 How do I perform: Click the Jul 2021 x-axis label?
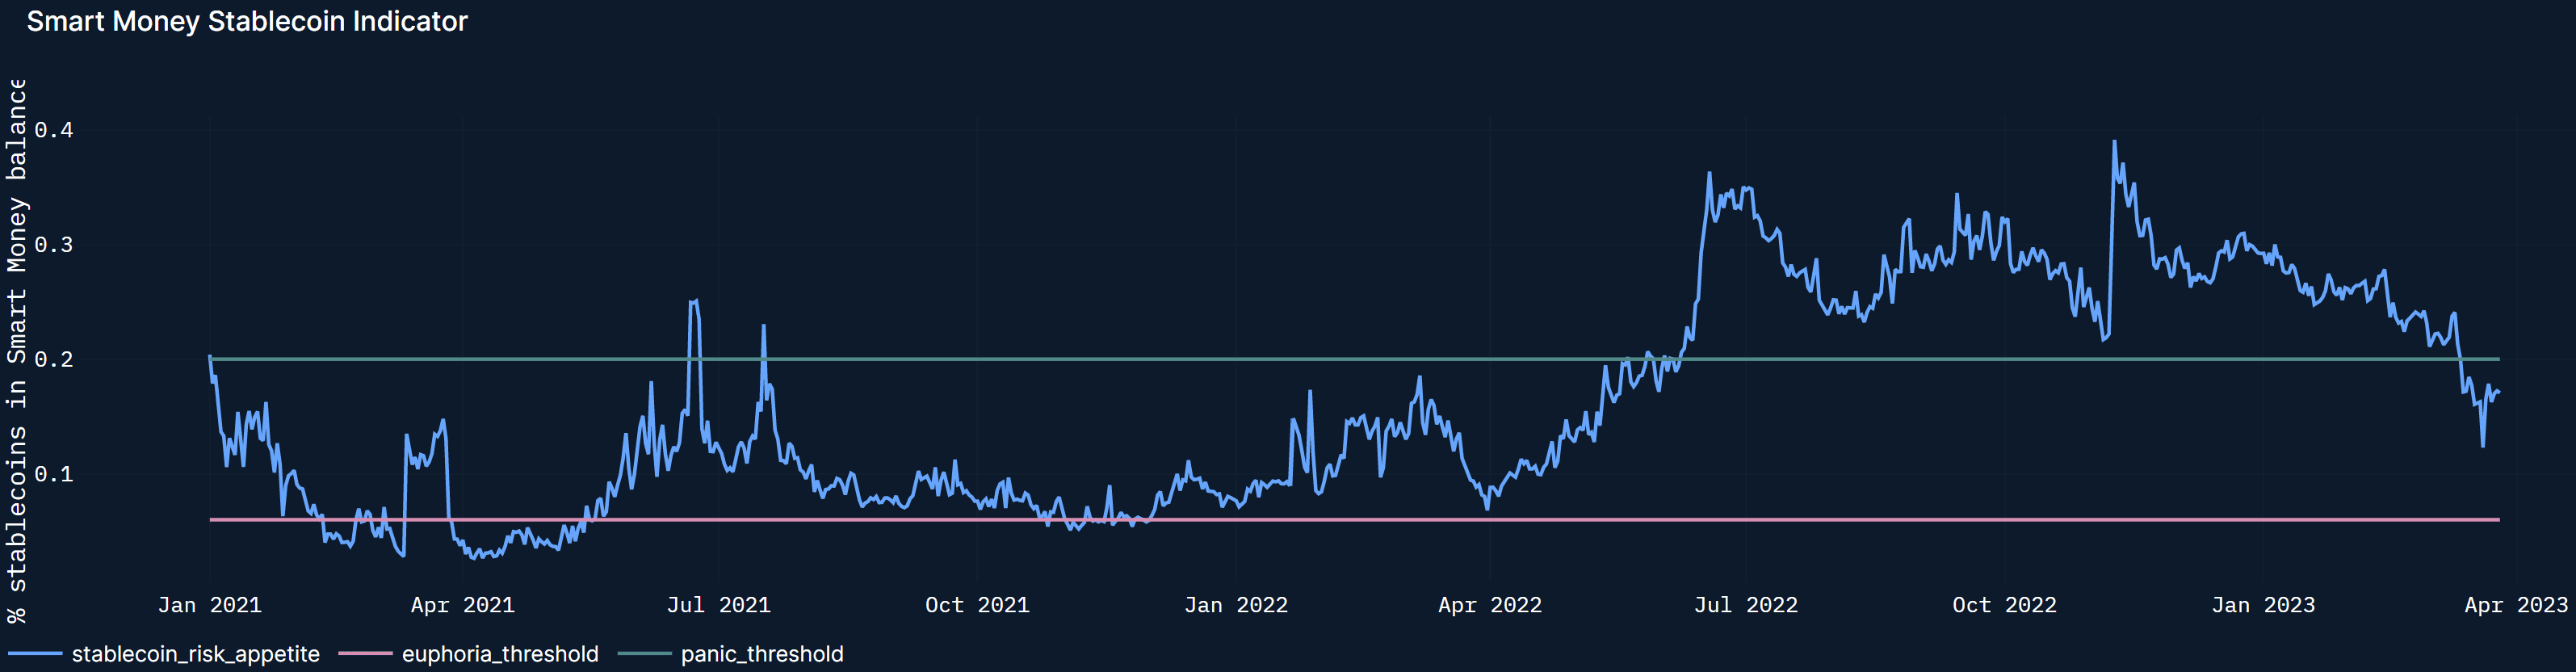point(719,605)
